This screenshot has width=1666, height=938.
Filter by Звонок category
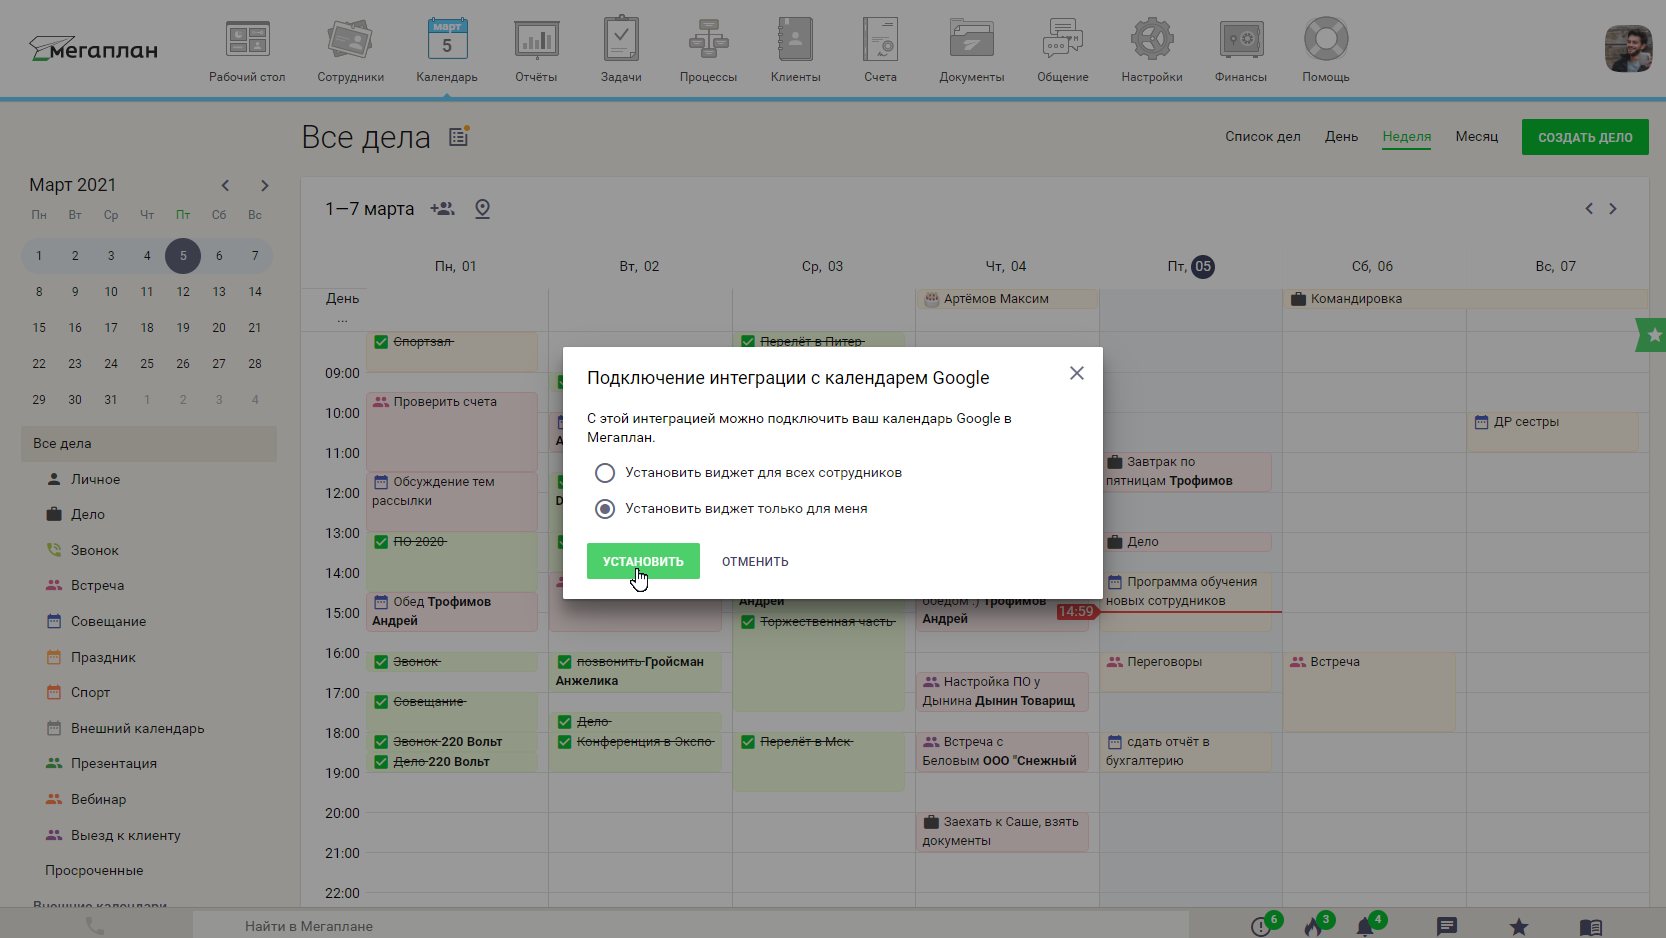click(x=94, y=551)
